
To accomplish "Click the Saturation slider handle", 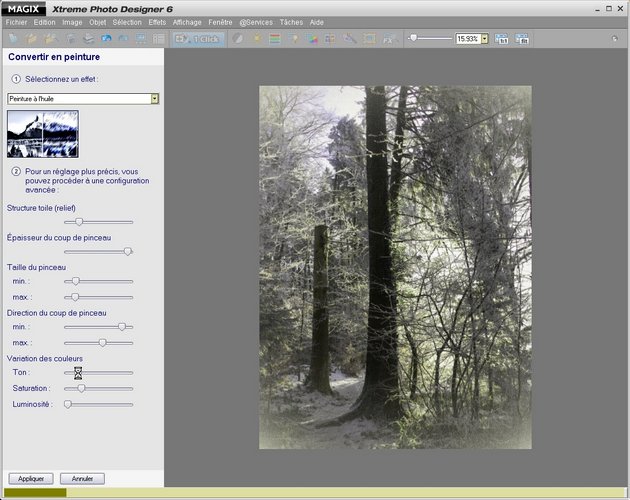I will (82, 388).
